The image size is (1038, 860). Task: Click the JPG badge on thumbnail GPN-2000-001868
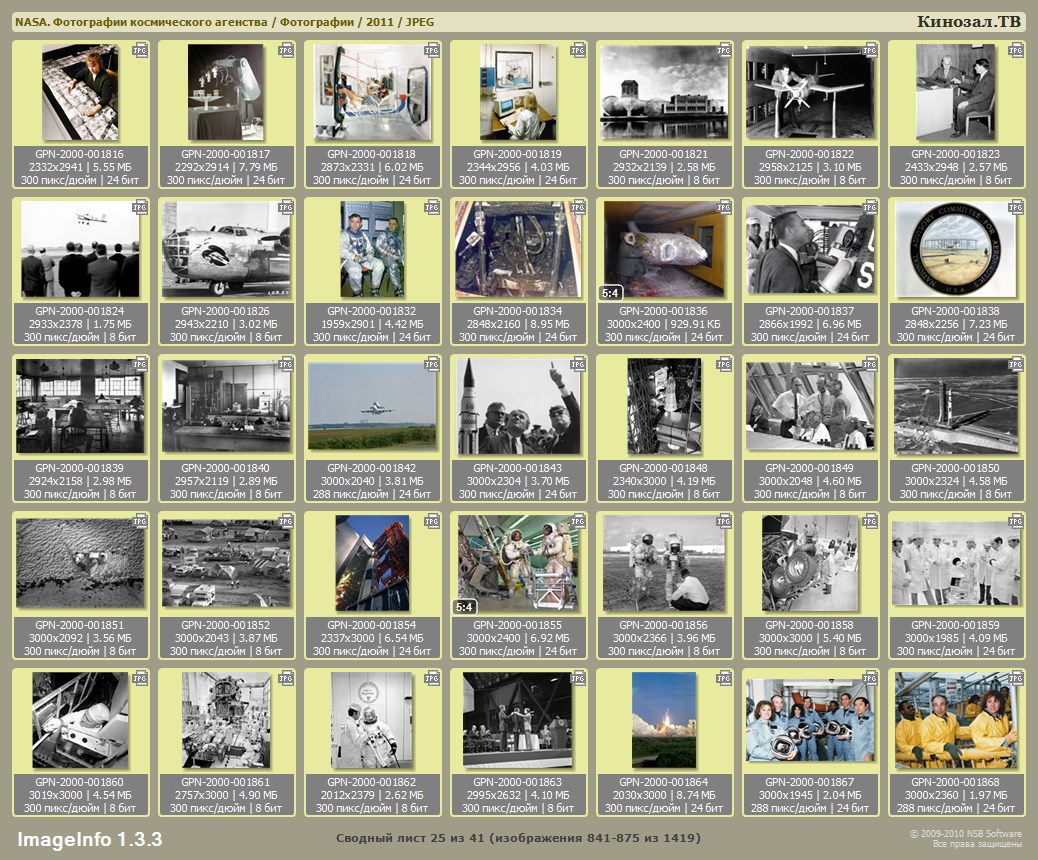pos(1016,678)
